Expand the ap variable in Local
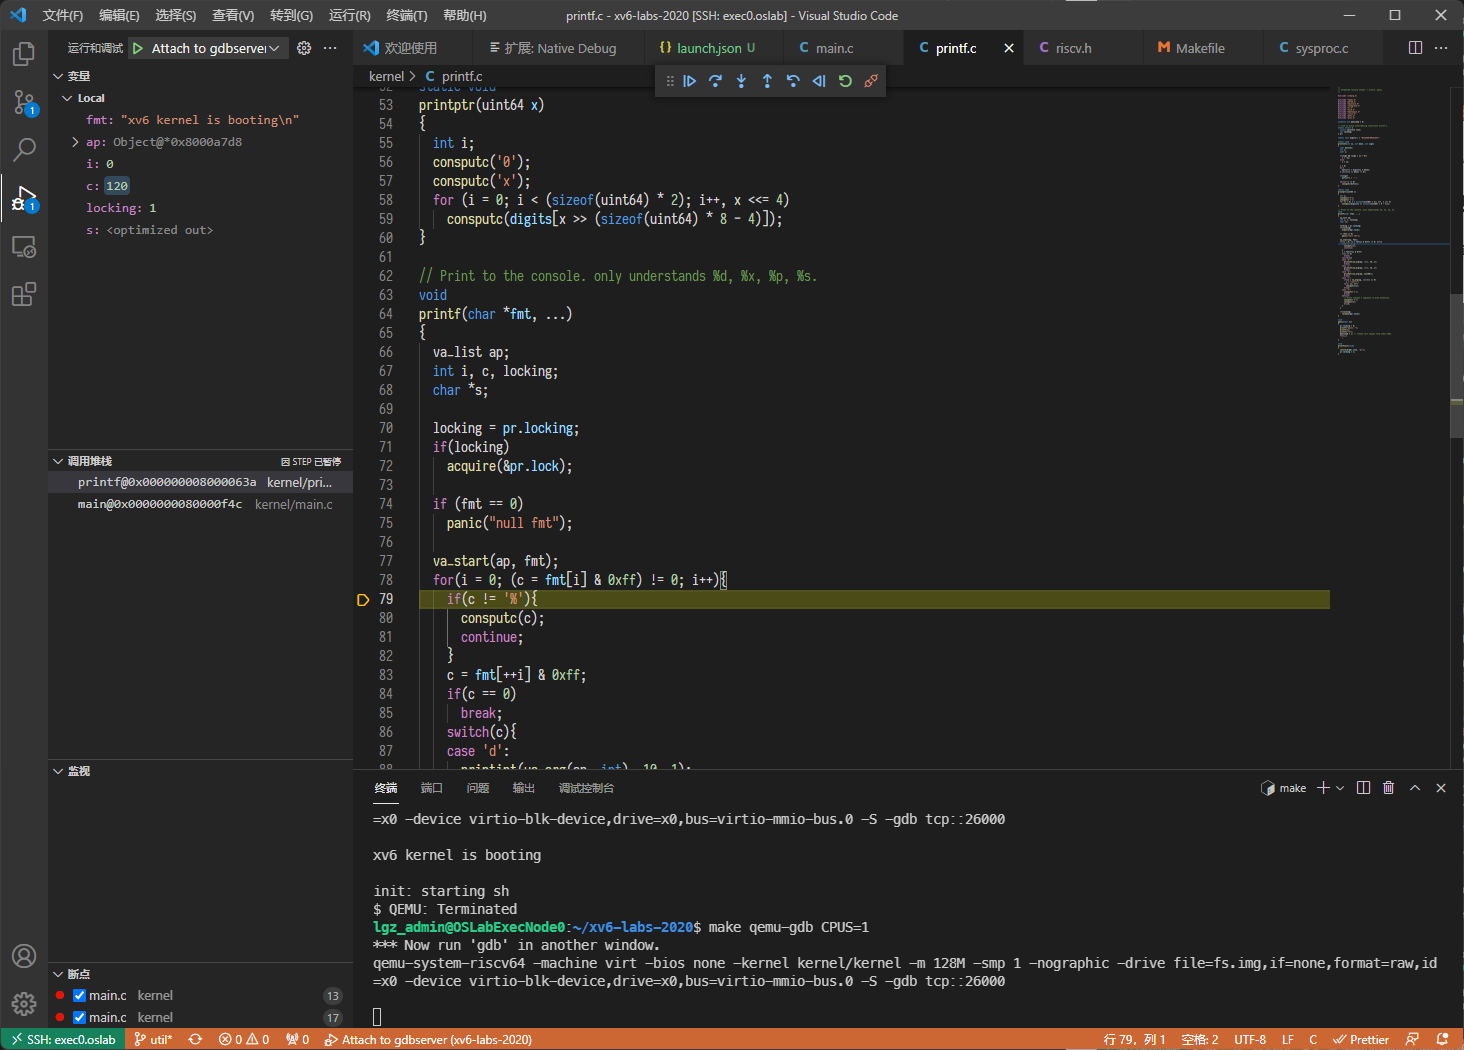 [75, 142]
